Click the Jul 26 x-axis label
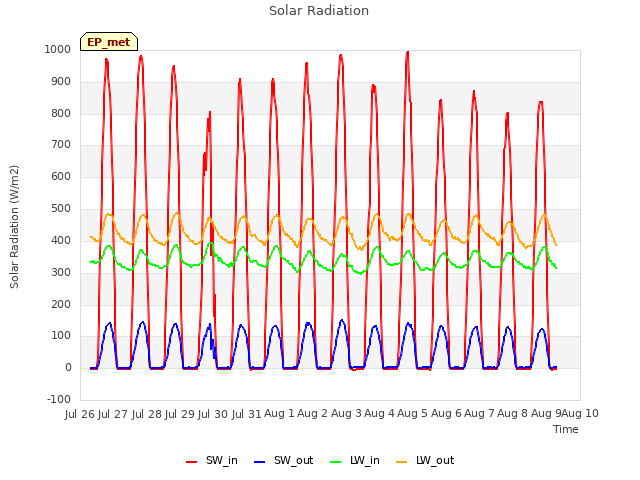 [80, 414]
